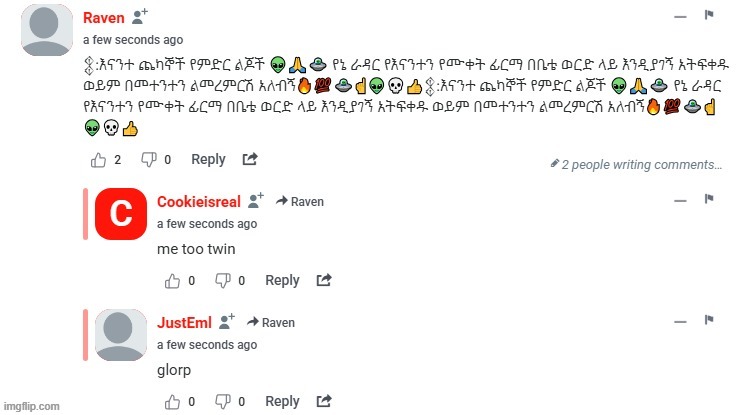
Task: Follow user Raven via add-person icon
Action: click(x=139, y=17)
